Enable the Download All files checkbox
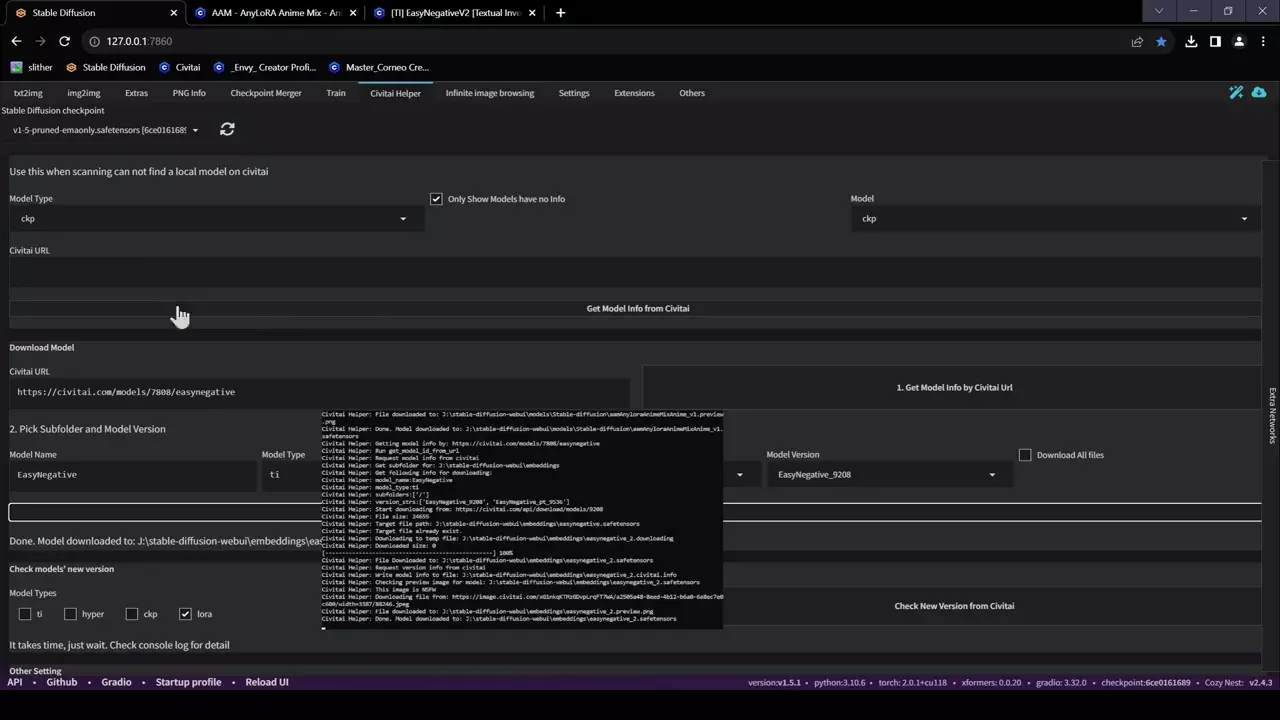Viewport: 1280px width, 720px height. [x=1025, y=455]
